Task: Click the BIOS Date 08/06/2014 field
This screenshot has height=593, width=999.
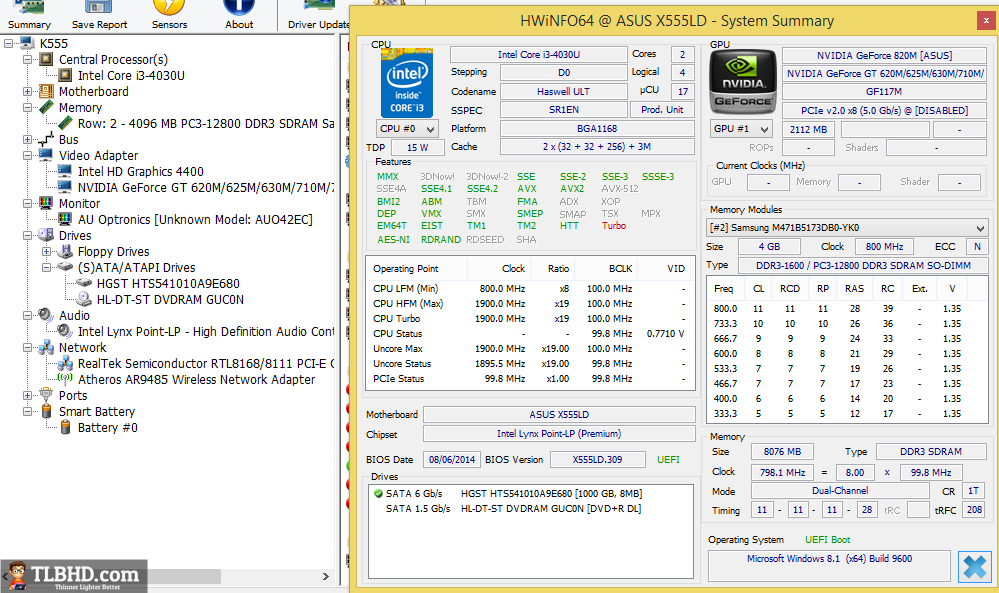Action: (452, 459)
